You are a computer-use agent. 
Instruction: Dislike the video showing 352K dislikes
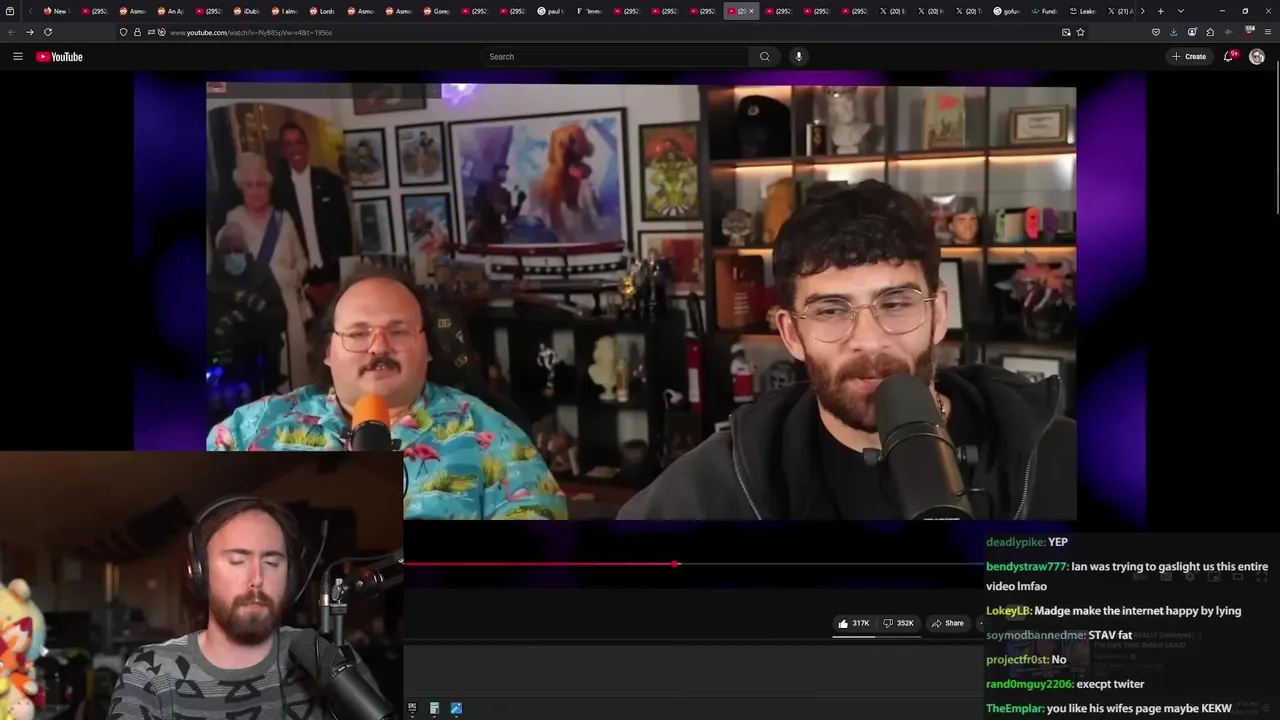point(899,623)
